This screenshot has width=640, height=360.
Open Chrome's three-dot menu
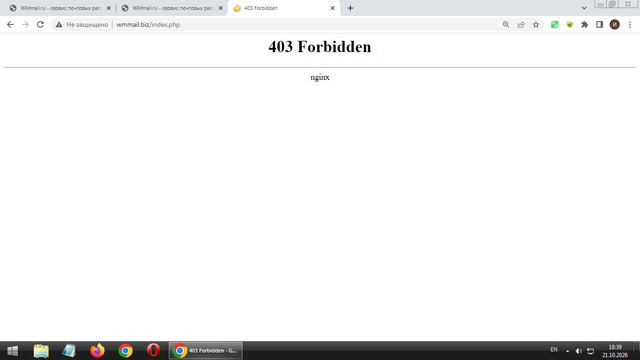click(x=630, y=24)
